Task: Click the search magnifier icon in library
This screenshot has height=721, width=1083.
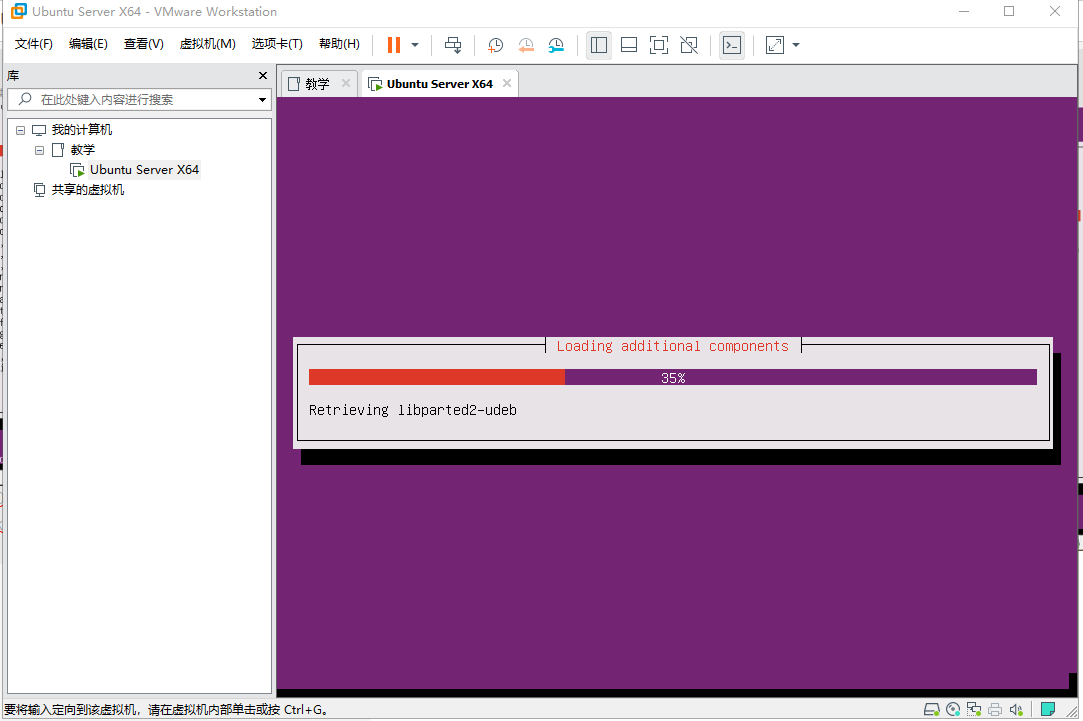Action: pyautogui.click(x=25, y=99)
